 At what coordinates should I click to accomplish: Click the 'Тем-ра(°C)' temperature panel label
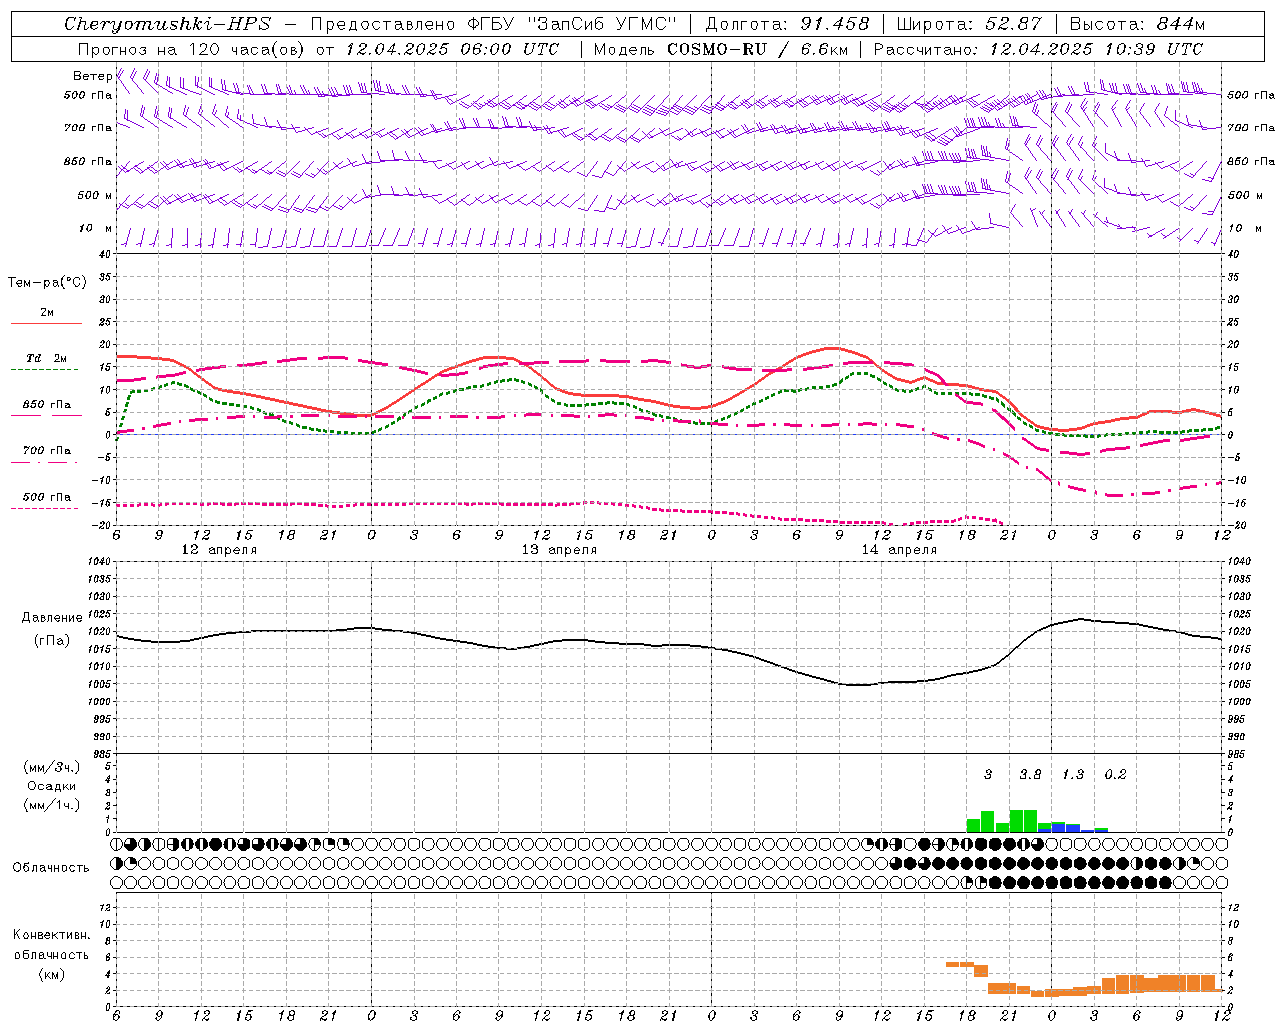point(47,283)
